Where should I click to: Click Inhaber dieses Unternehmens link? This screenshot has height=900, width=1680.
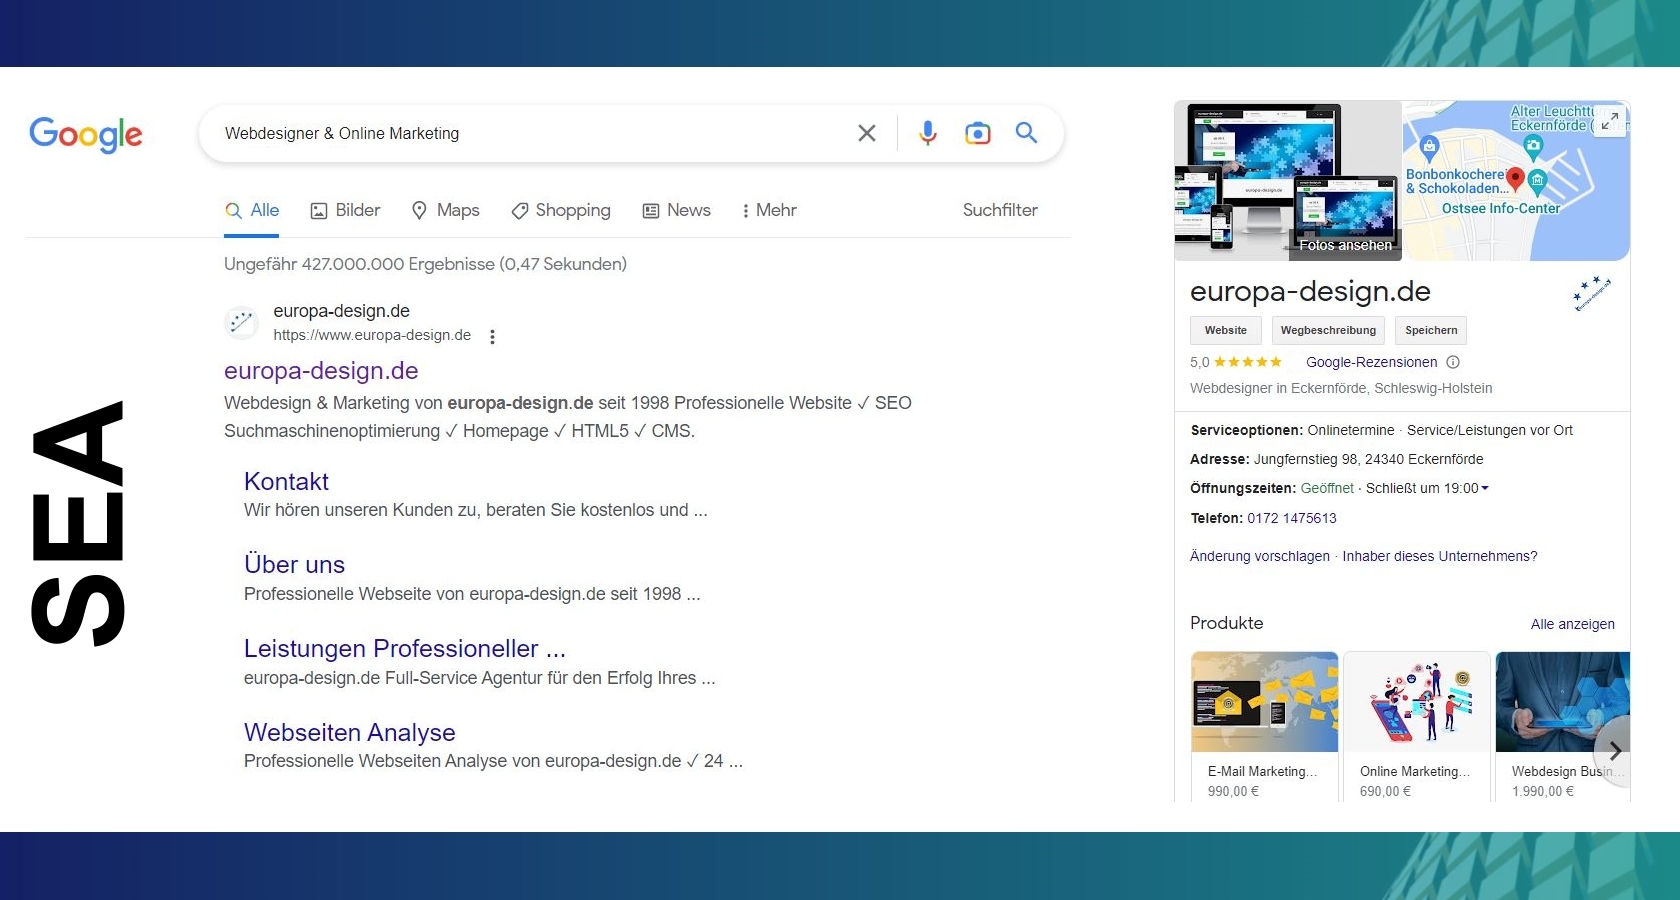click(1440, 556)
